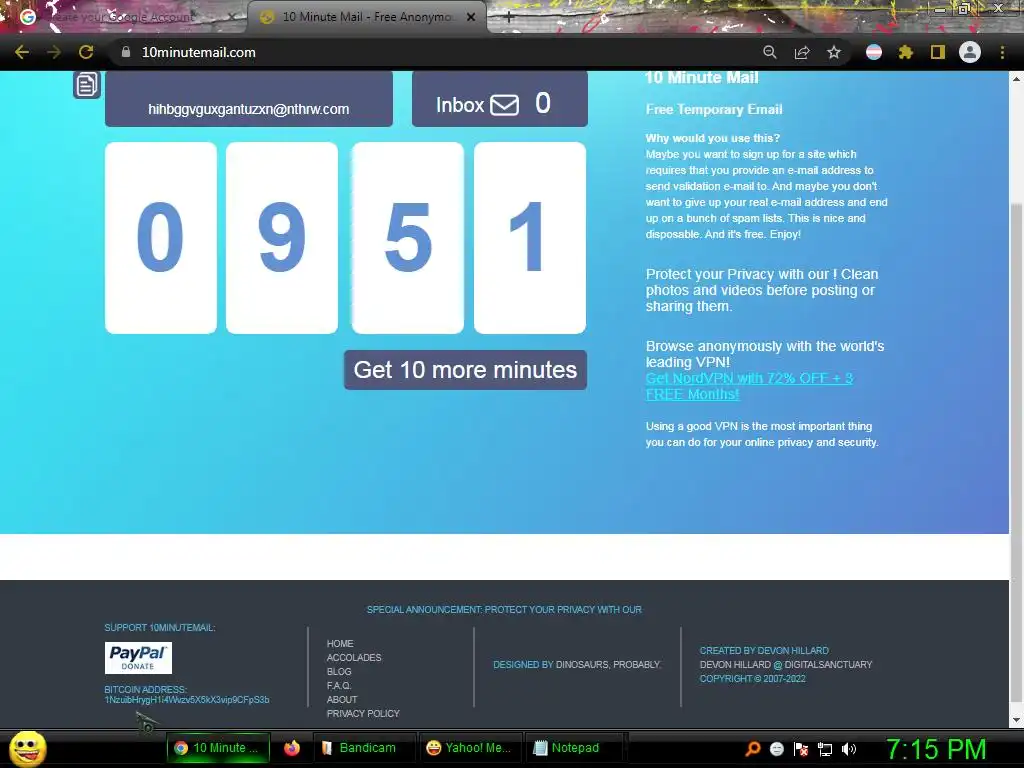1024x768 pixels.
Task: Click the zoom magnifier icon in address bar
Action: (x=770, y=52)
